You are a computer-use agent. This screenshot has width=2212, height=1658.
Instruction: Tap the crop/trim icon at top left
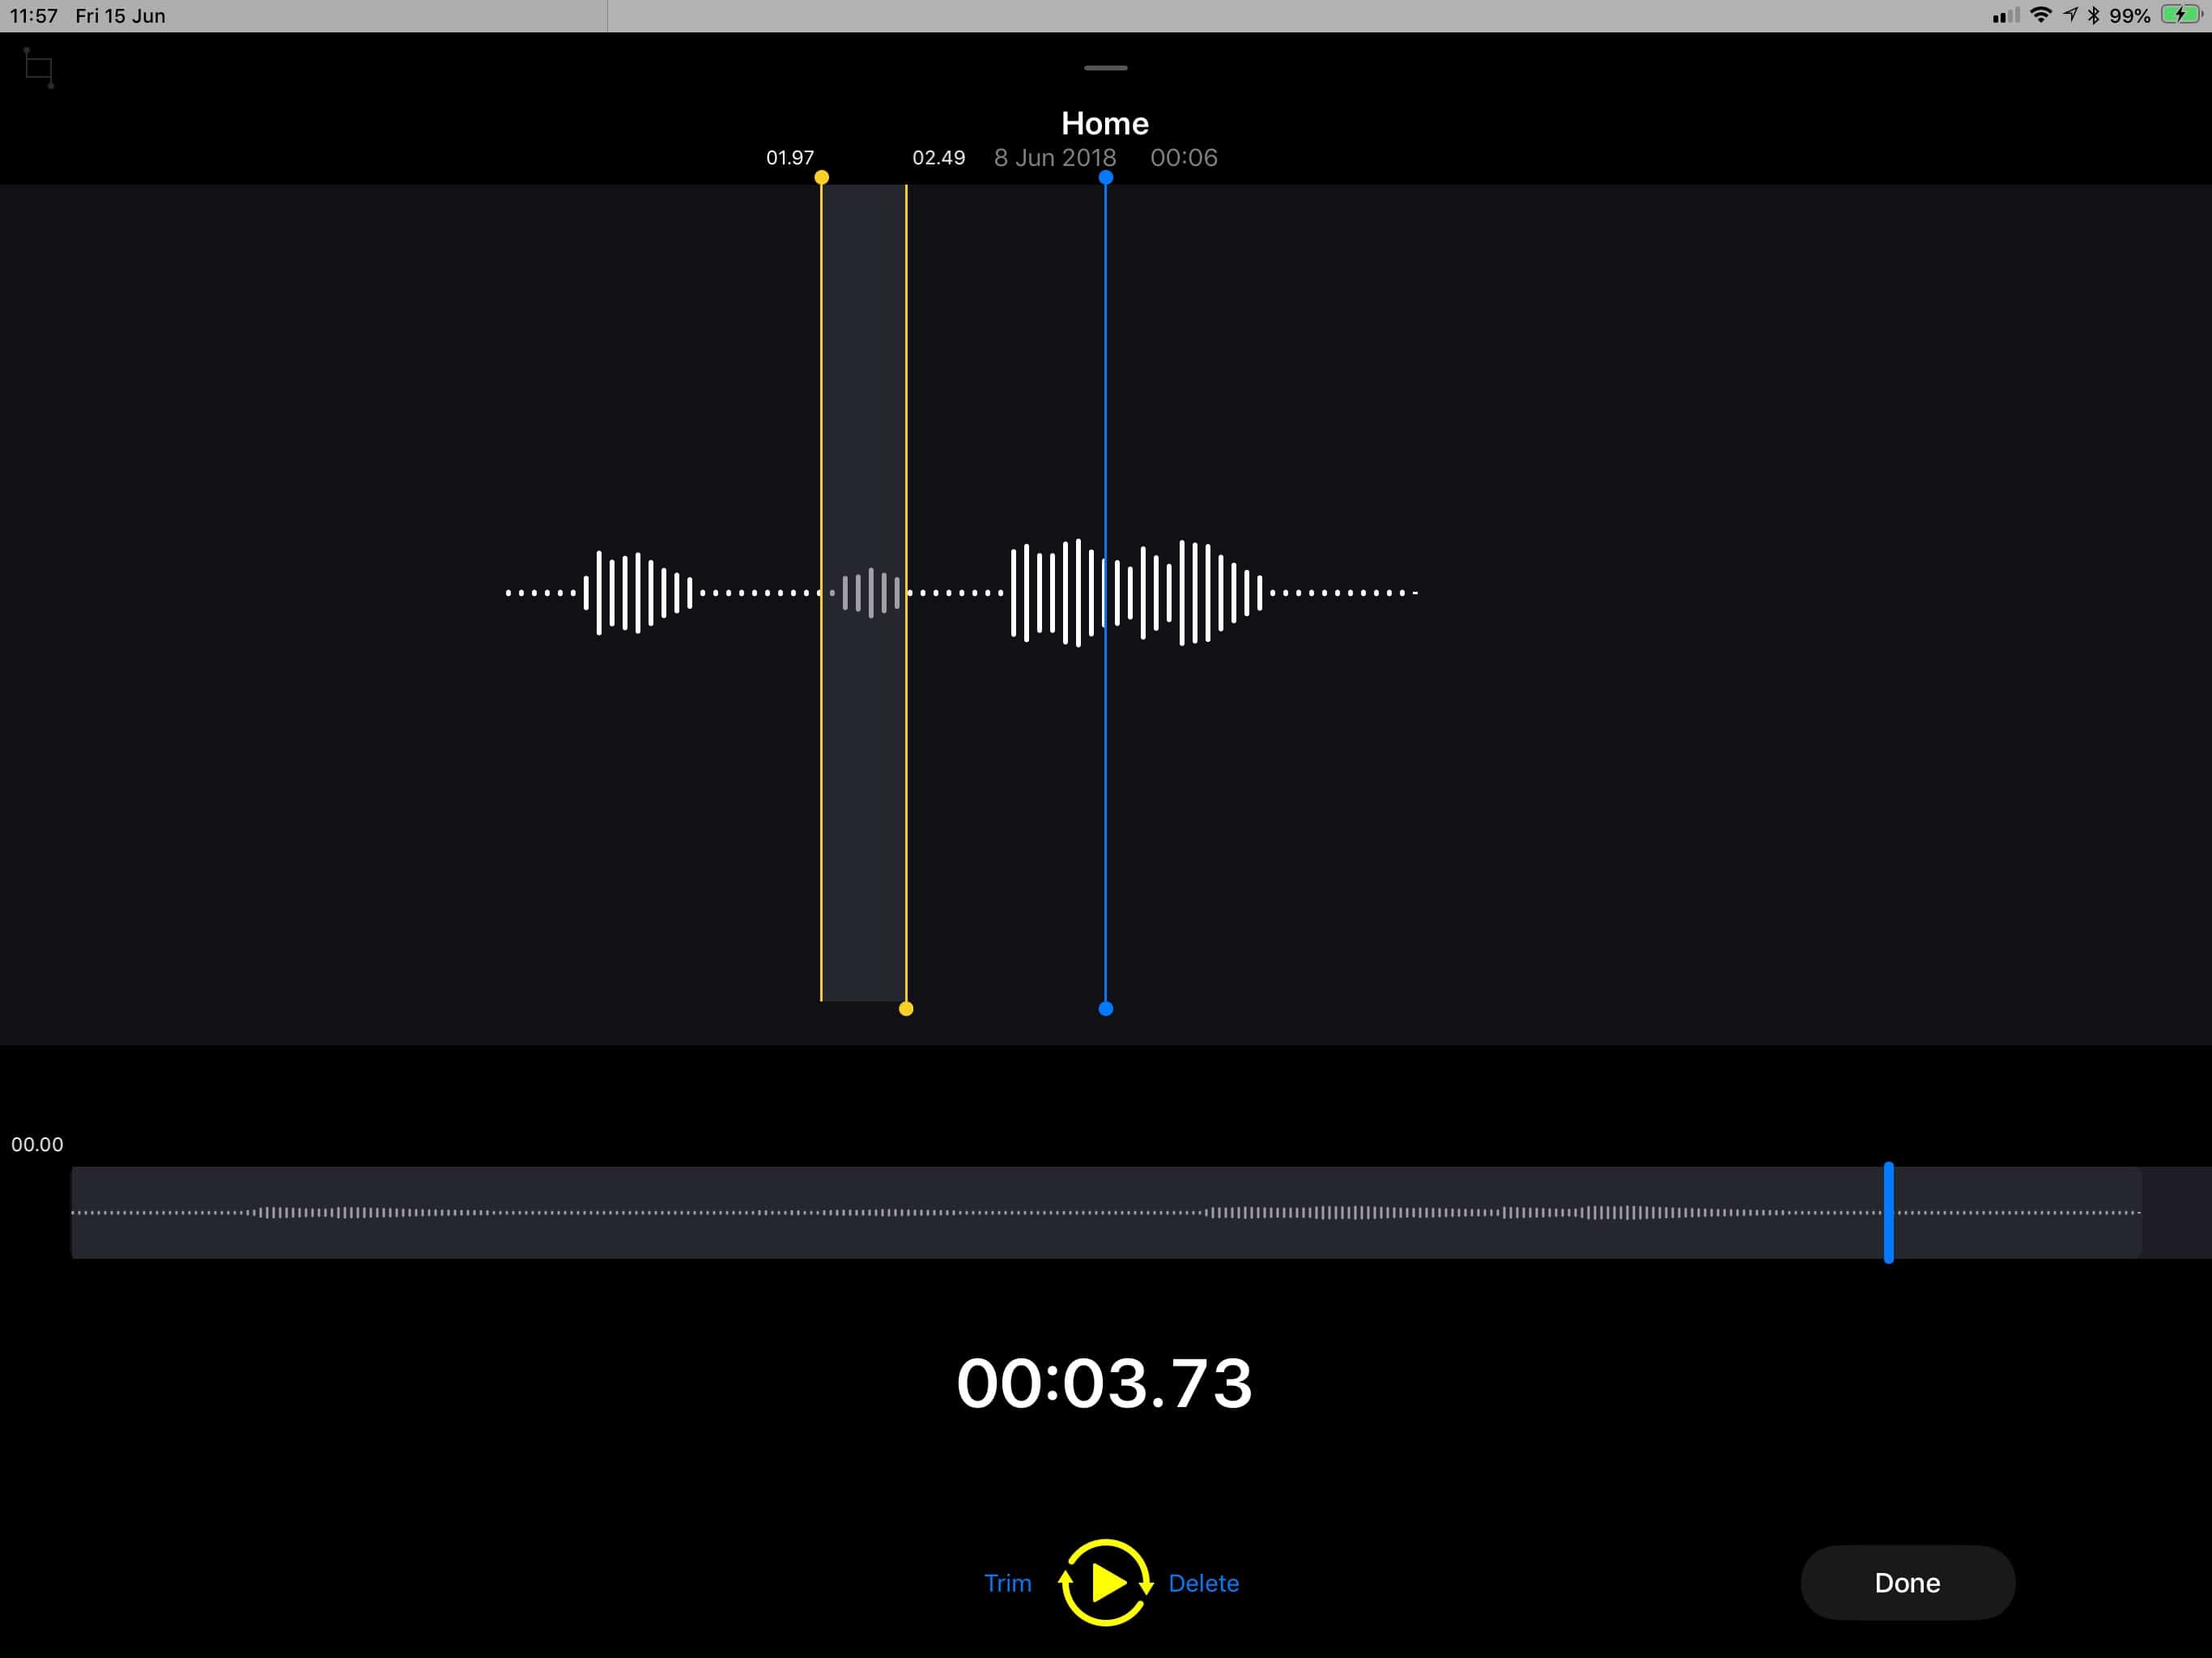38,68
